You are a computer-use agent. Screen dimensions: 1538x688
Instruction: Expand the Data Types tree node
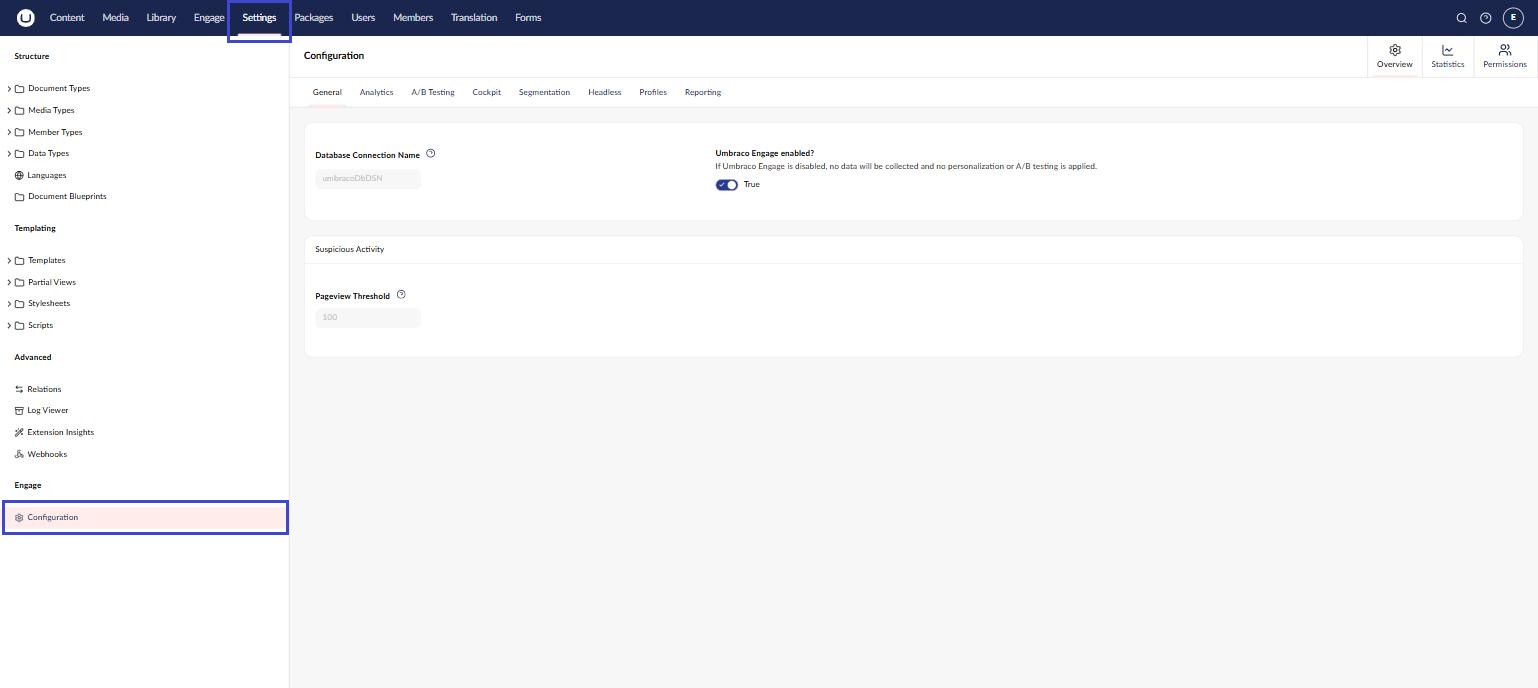point(9,154)
